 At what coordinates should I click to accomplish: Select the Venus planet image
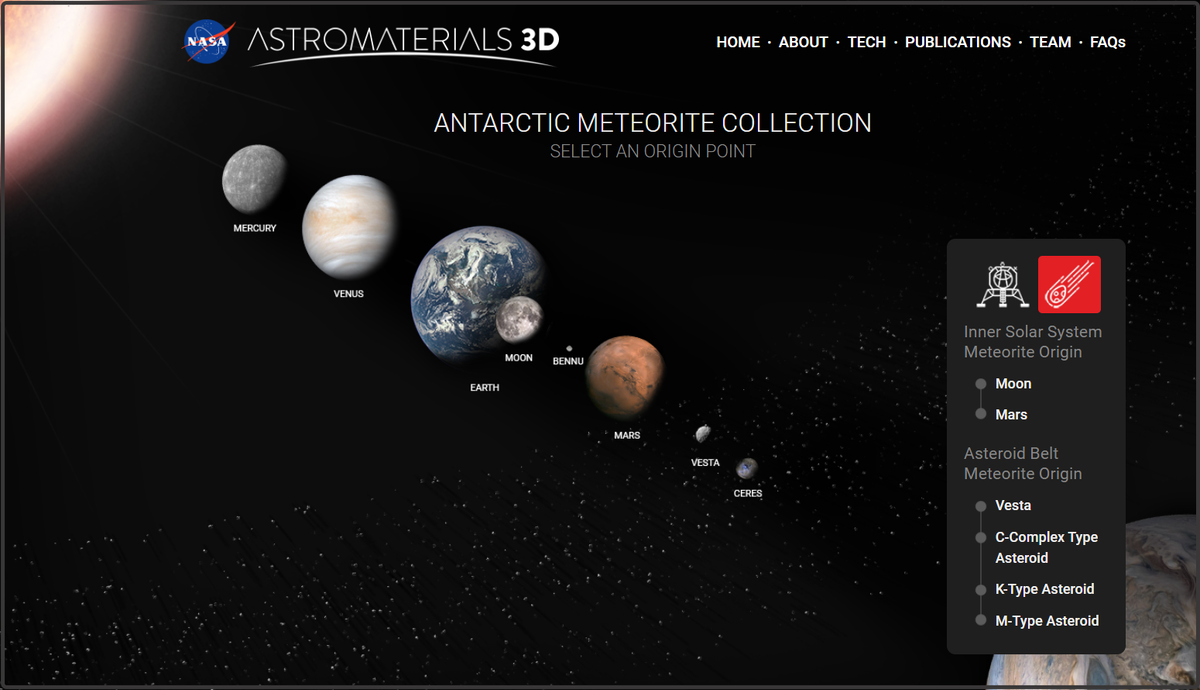pyautogui.click(x=349, y=227)
